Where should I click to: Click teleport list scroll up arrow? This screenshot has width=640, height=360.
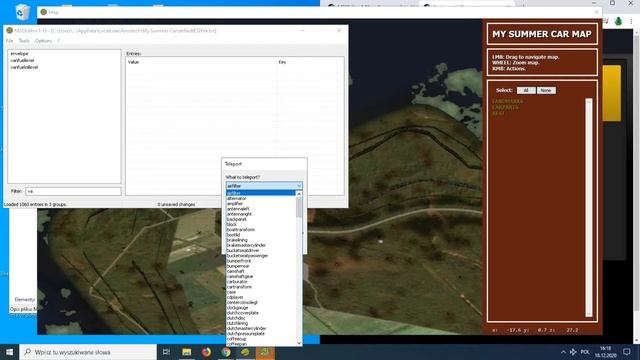tap(299, 194)
